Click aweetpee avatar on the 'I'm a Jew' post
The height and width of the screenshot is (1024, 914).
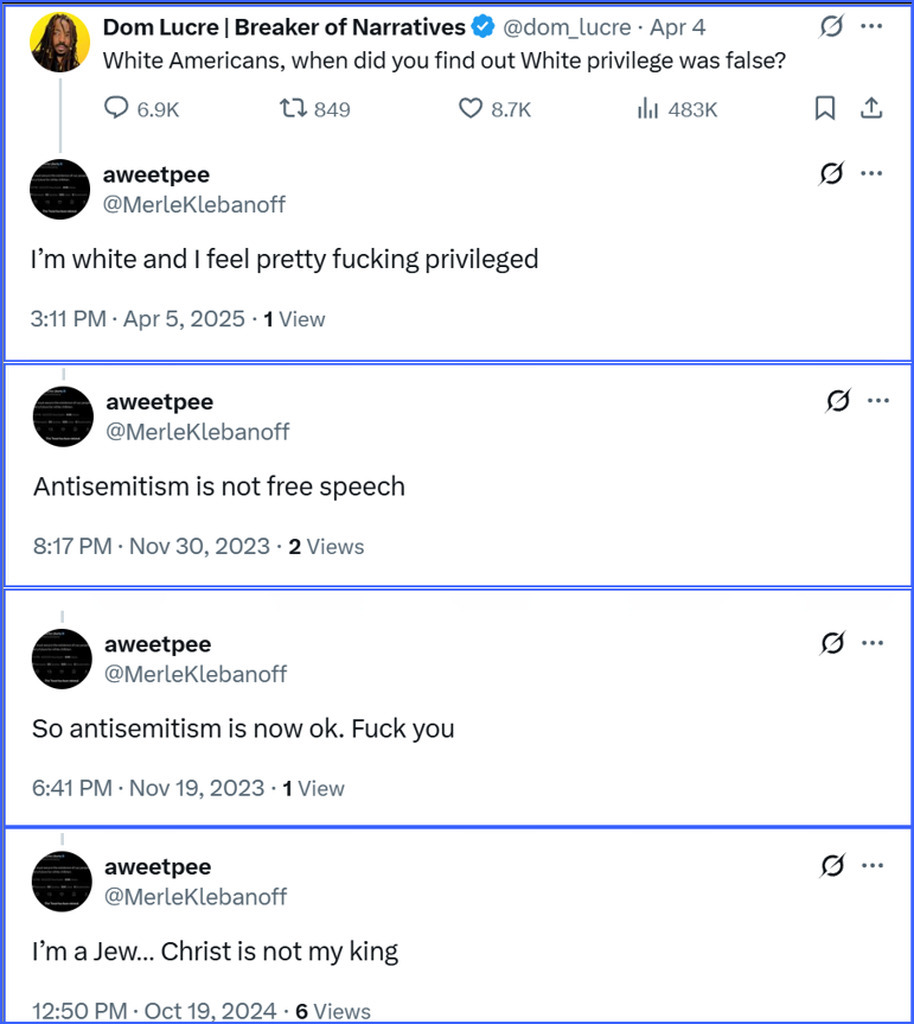pos(62,880)
